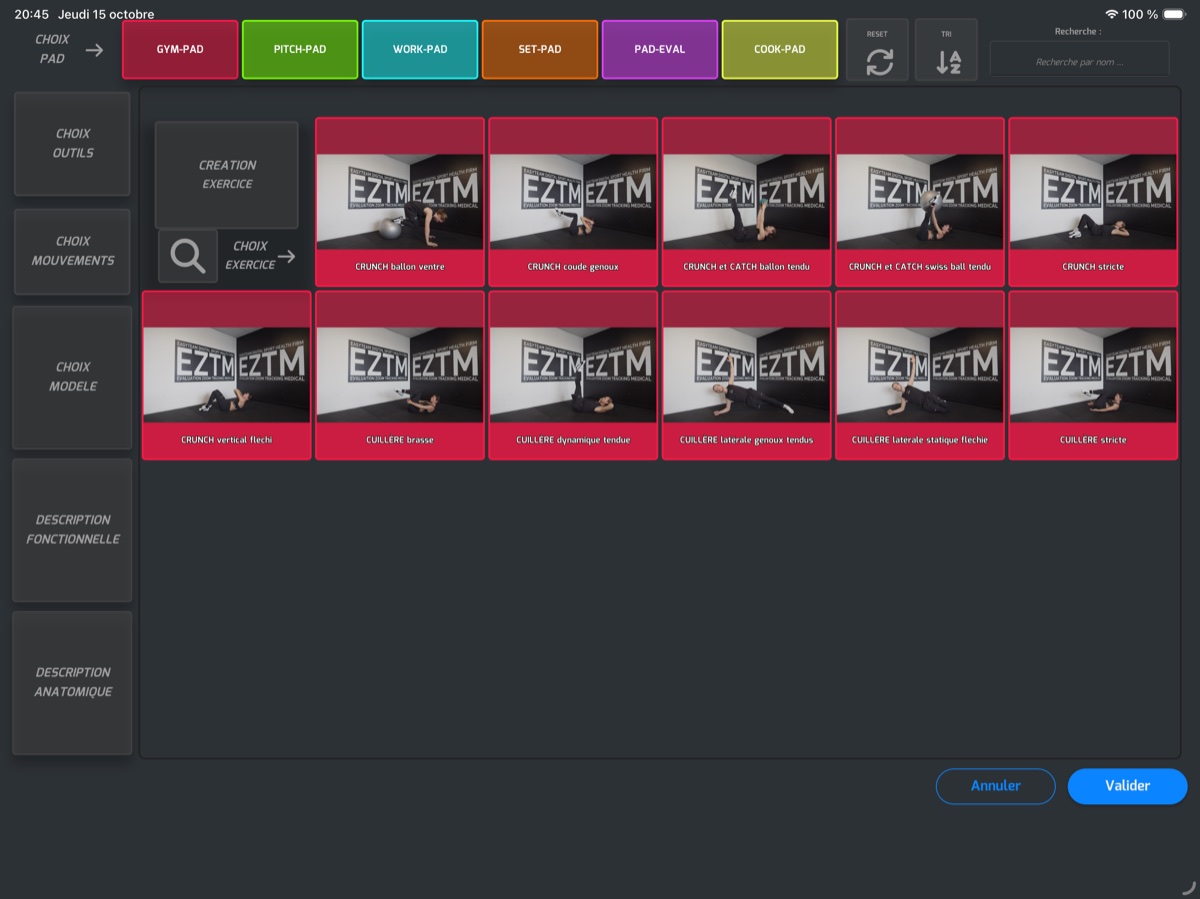Tap the Wi-Fi status icon

pos(1111,14)
